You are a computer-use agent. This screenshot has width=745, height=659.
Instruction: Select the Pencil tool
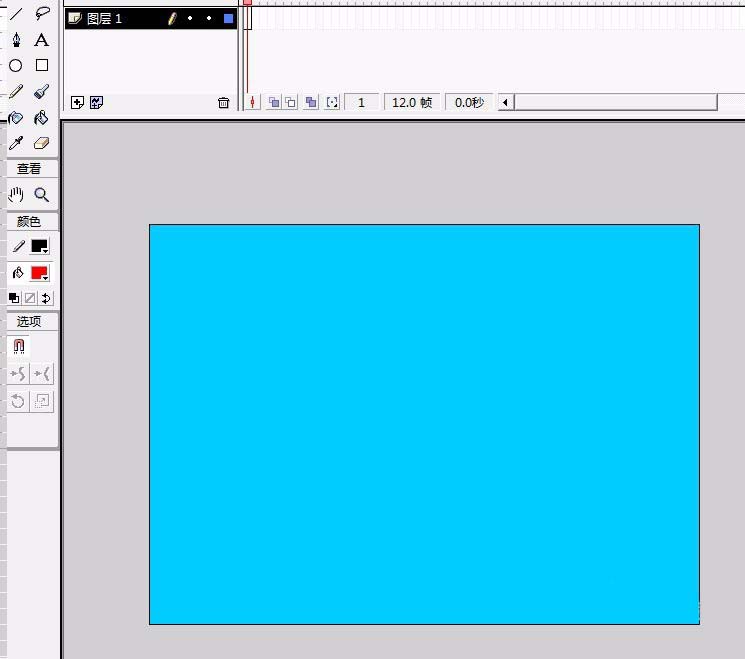click(x=16, y=91)
